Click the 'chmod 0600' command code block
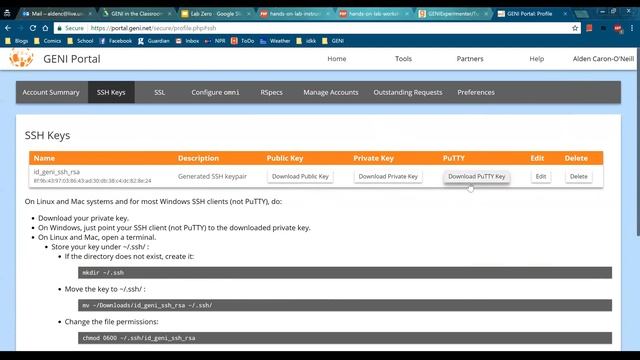The height and width of the screenshot is (360, 640). click(x=345, y=338)
